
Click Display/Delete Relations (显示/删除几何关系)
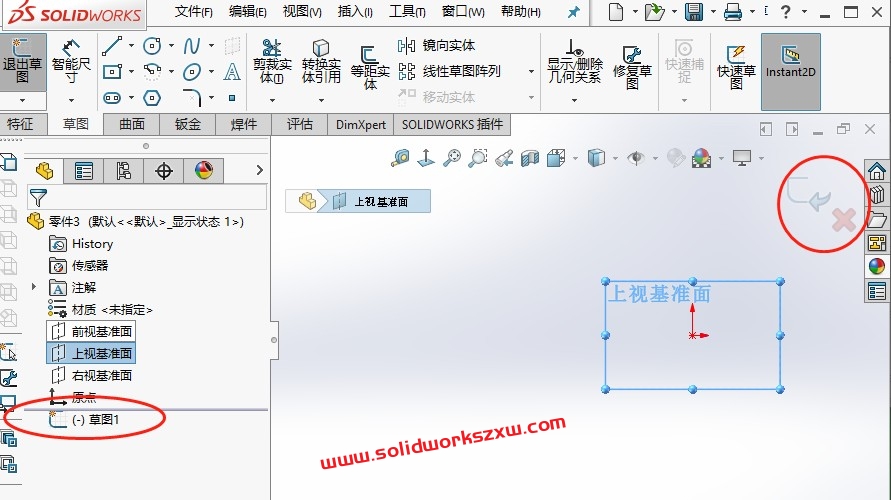click(x=574, y=61)
